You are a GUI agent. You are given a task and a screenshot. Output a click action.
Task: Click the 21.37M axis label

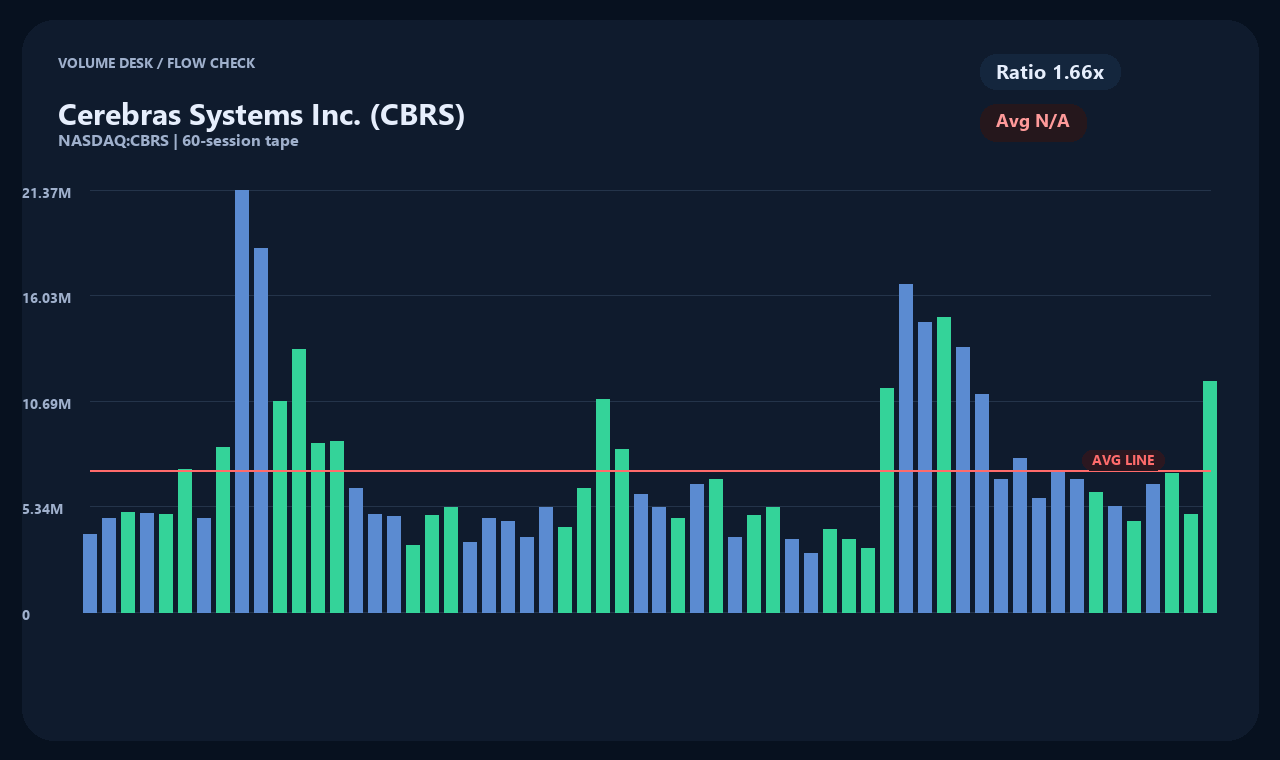tap(47, 192)
